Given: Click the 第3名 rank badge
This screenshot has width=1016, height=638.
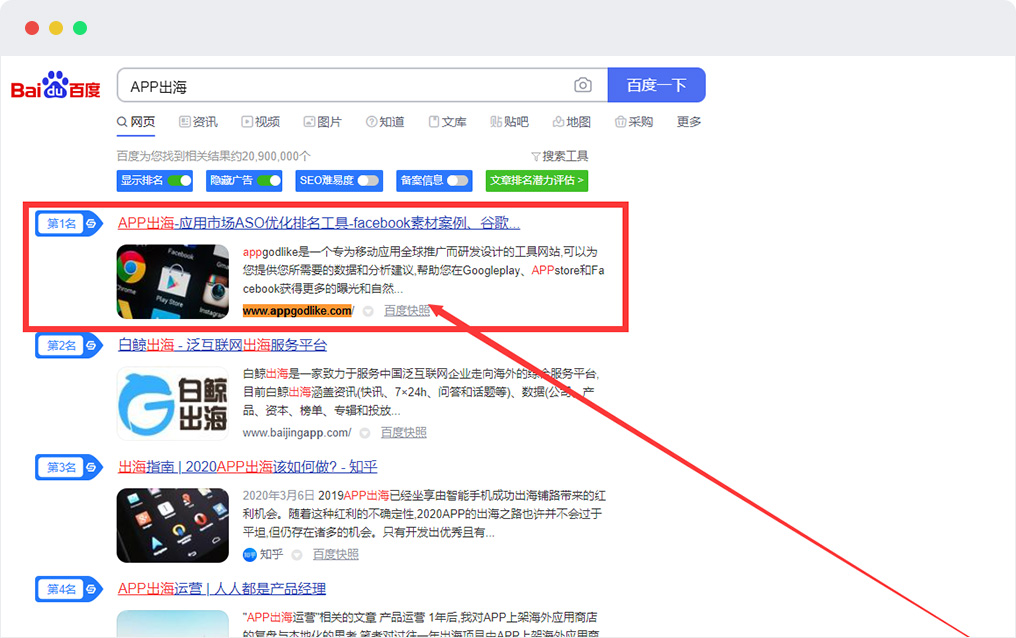Looking at the screenshot, I should (x=69, y=467).
